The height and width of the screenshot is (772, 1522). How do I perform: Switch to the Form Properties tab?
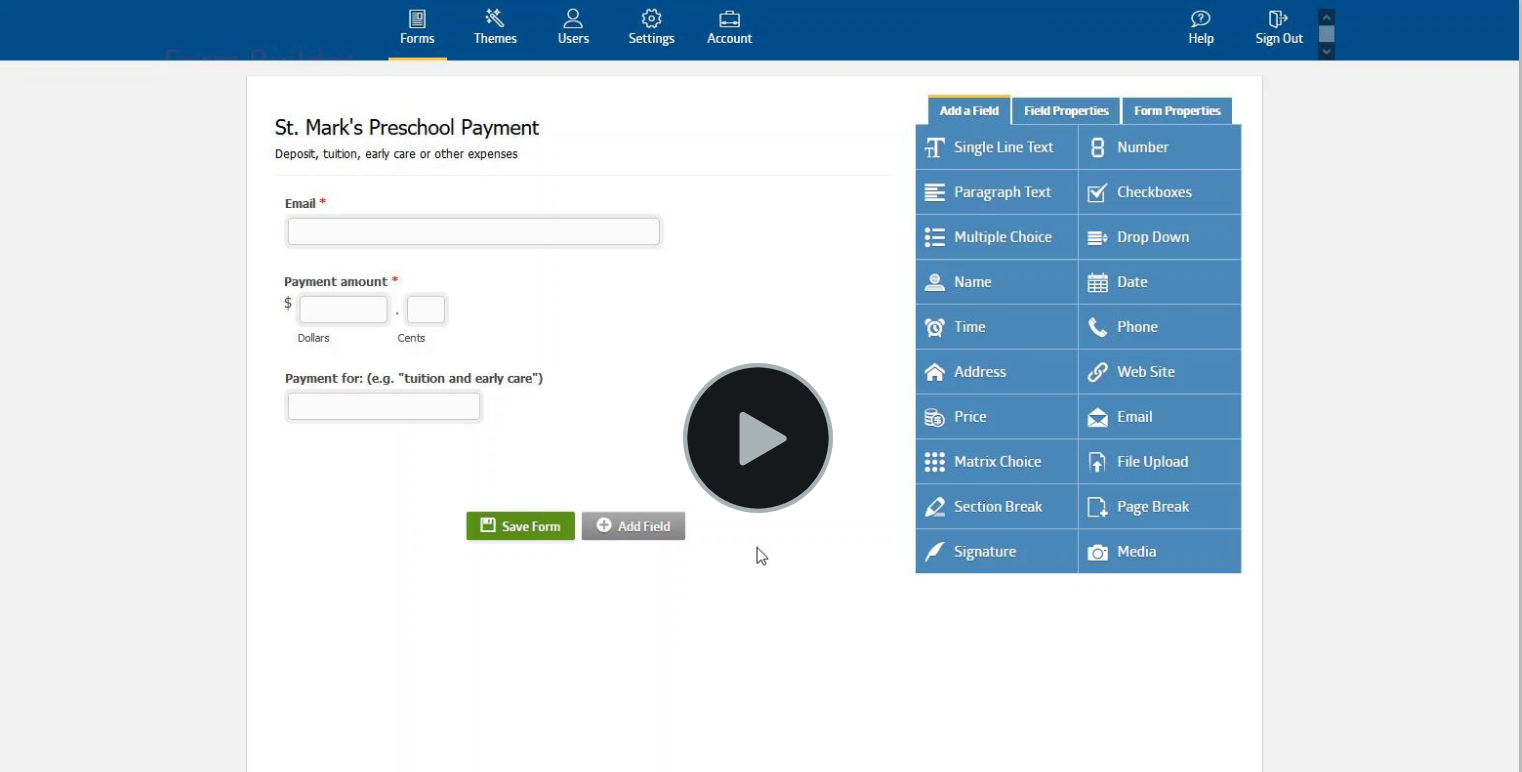pos(1177,111)
